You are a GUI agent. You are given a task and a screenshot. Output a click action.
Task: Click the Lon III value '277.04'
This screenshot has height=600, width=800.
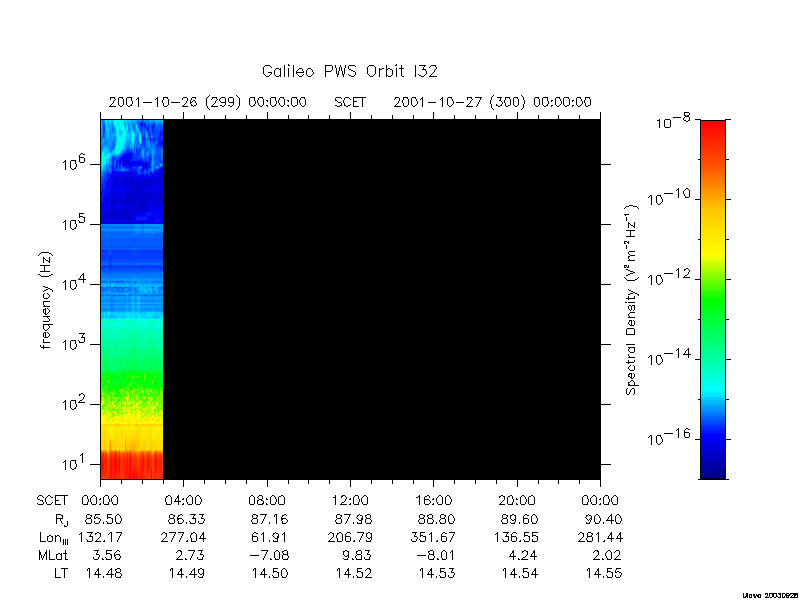point(183,537)
